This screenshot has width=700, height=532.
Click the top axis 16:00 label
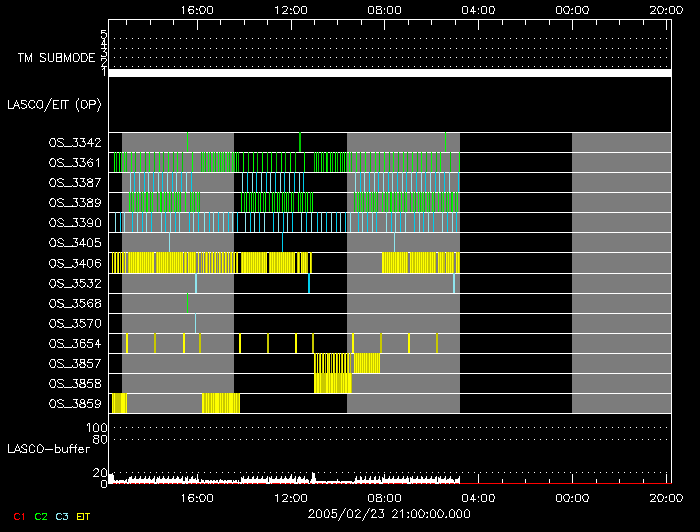(x=197, y=10)
